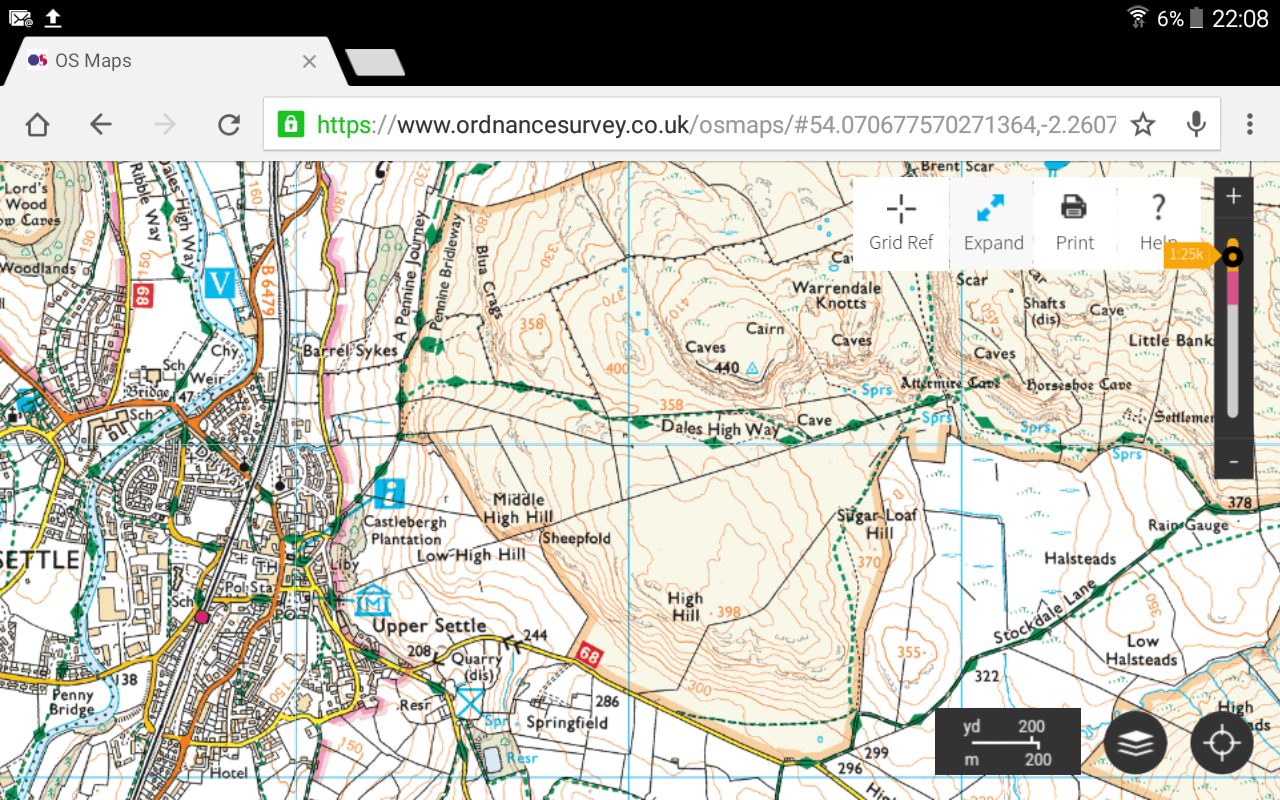Click the ordnancesurvey.co.uk address bar

tap(700, 124)
